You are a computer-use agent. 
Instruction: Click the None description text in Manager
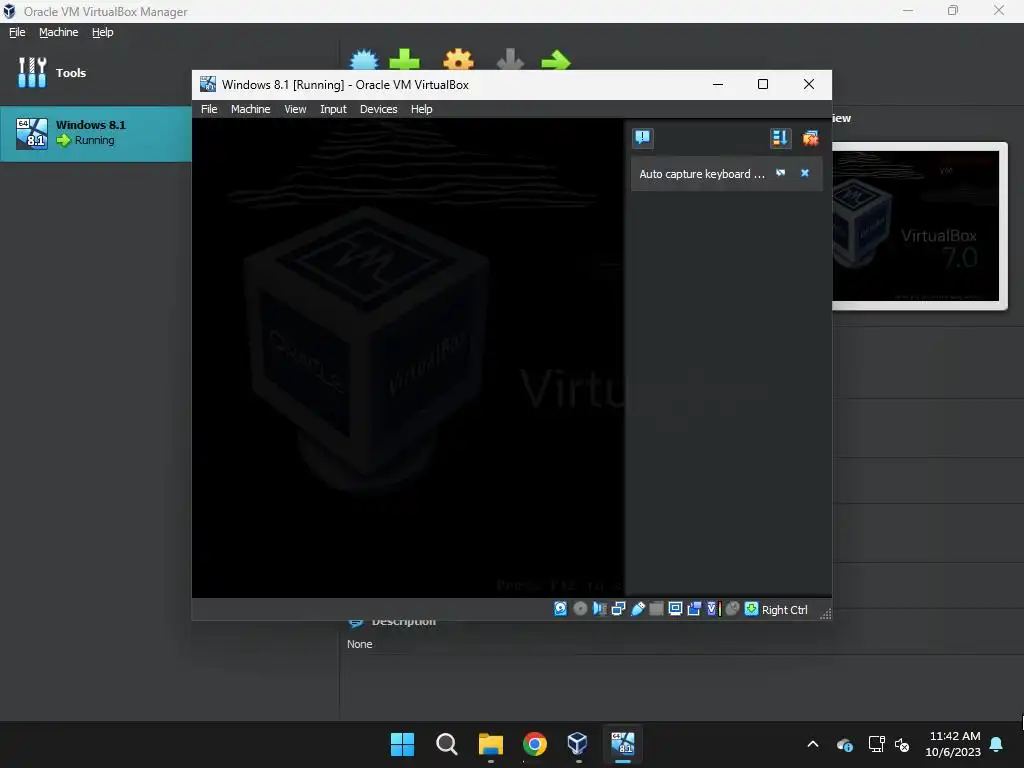click(359, 644)
